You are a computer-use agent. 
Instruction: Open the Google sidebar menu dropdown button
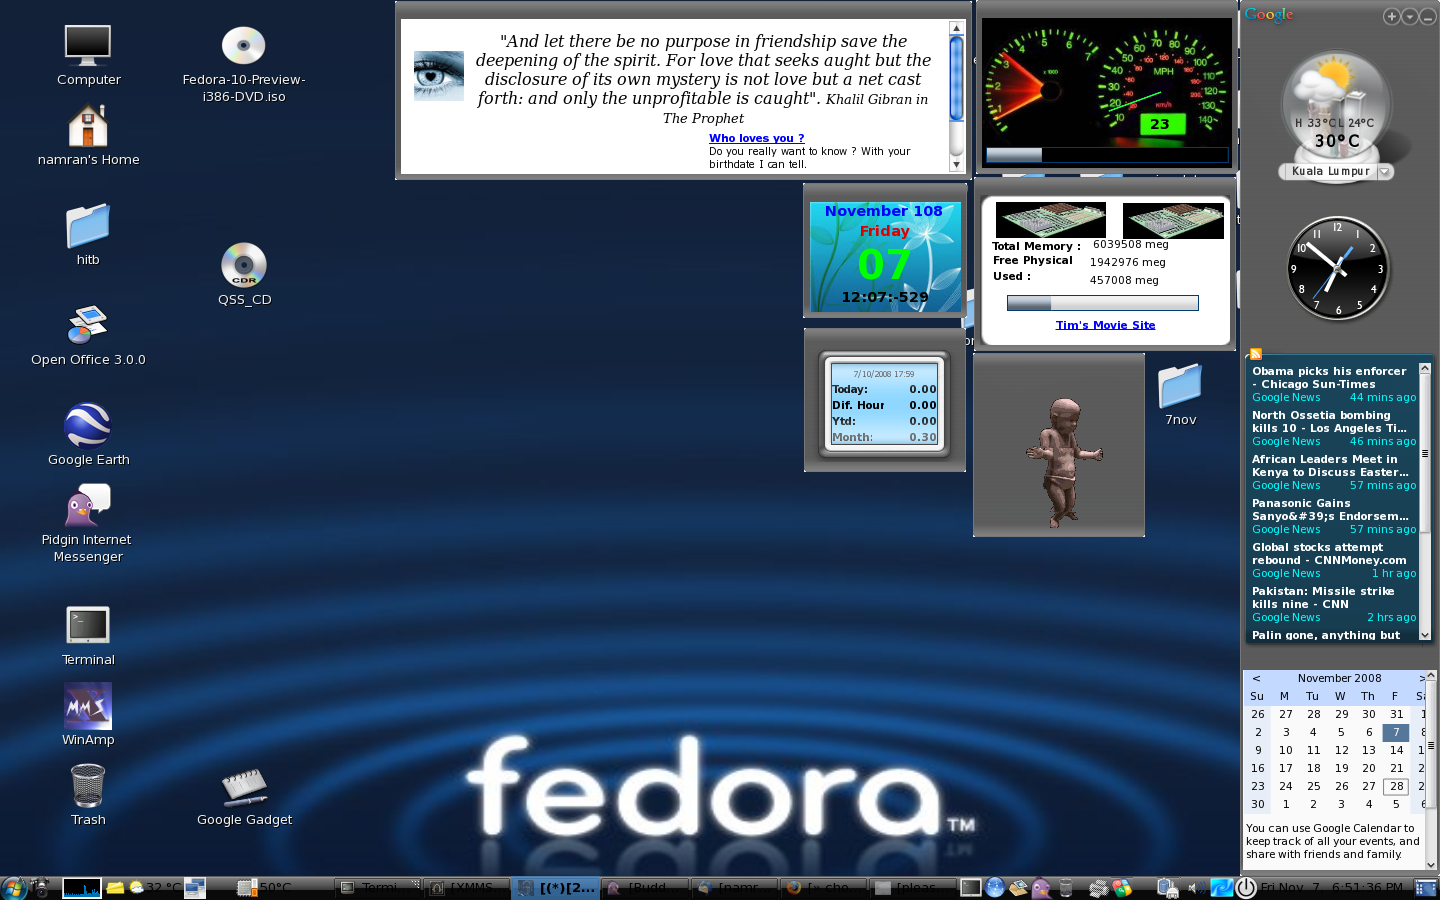tap(1409, 16)
